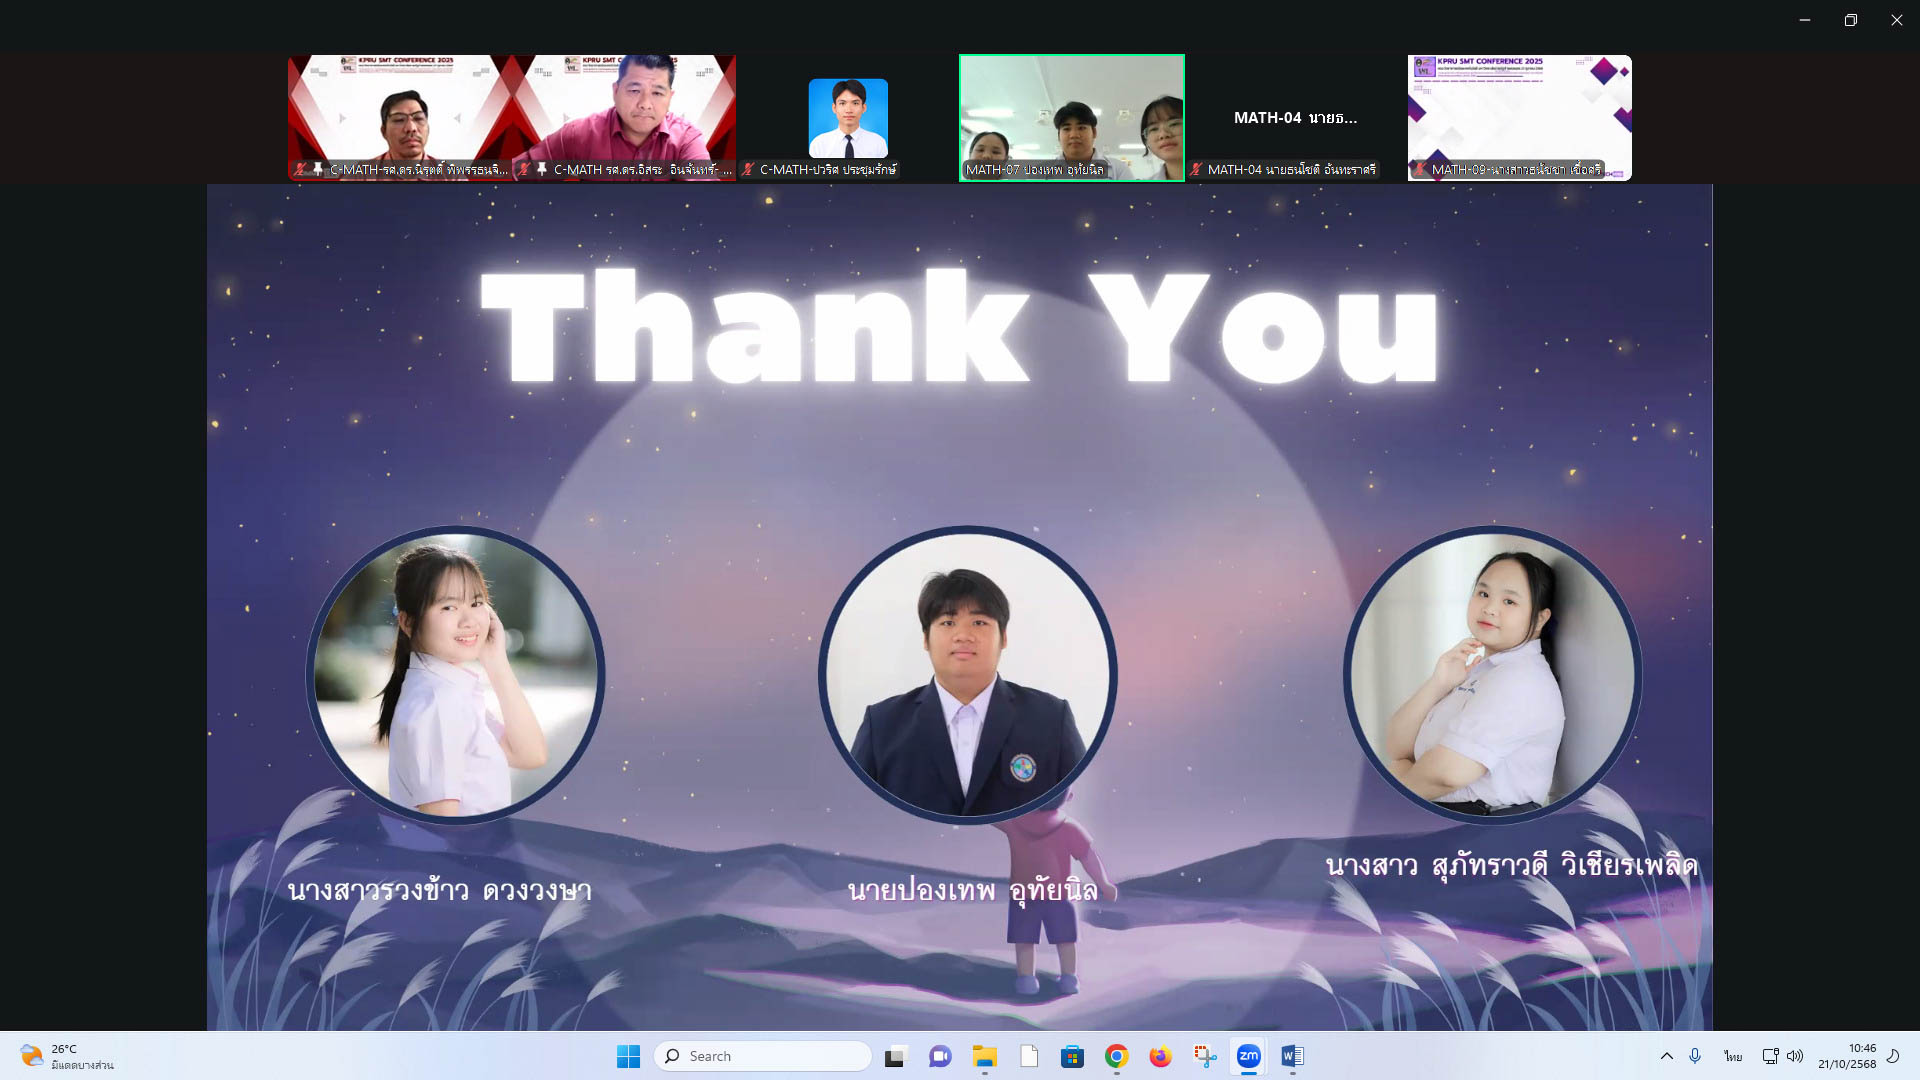Image resolution: width=1920 pixels, height=1080 pixels.
Task: Open the clock and date flyout
Action: (x=1846, y=1056)
